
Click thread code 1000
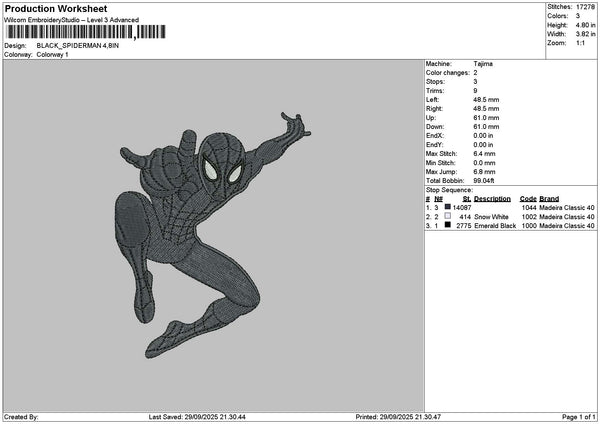coord(529,226)
